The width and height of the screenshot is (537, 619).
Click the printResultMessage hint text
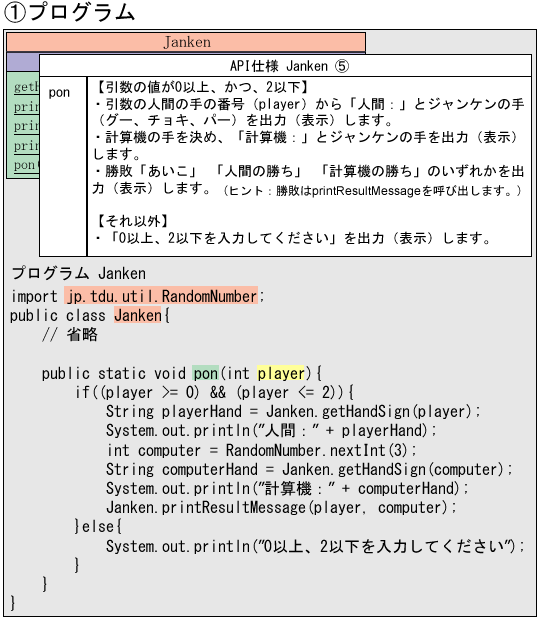point(372,191)
